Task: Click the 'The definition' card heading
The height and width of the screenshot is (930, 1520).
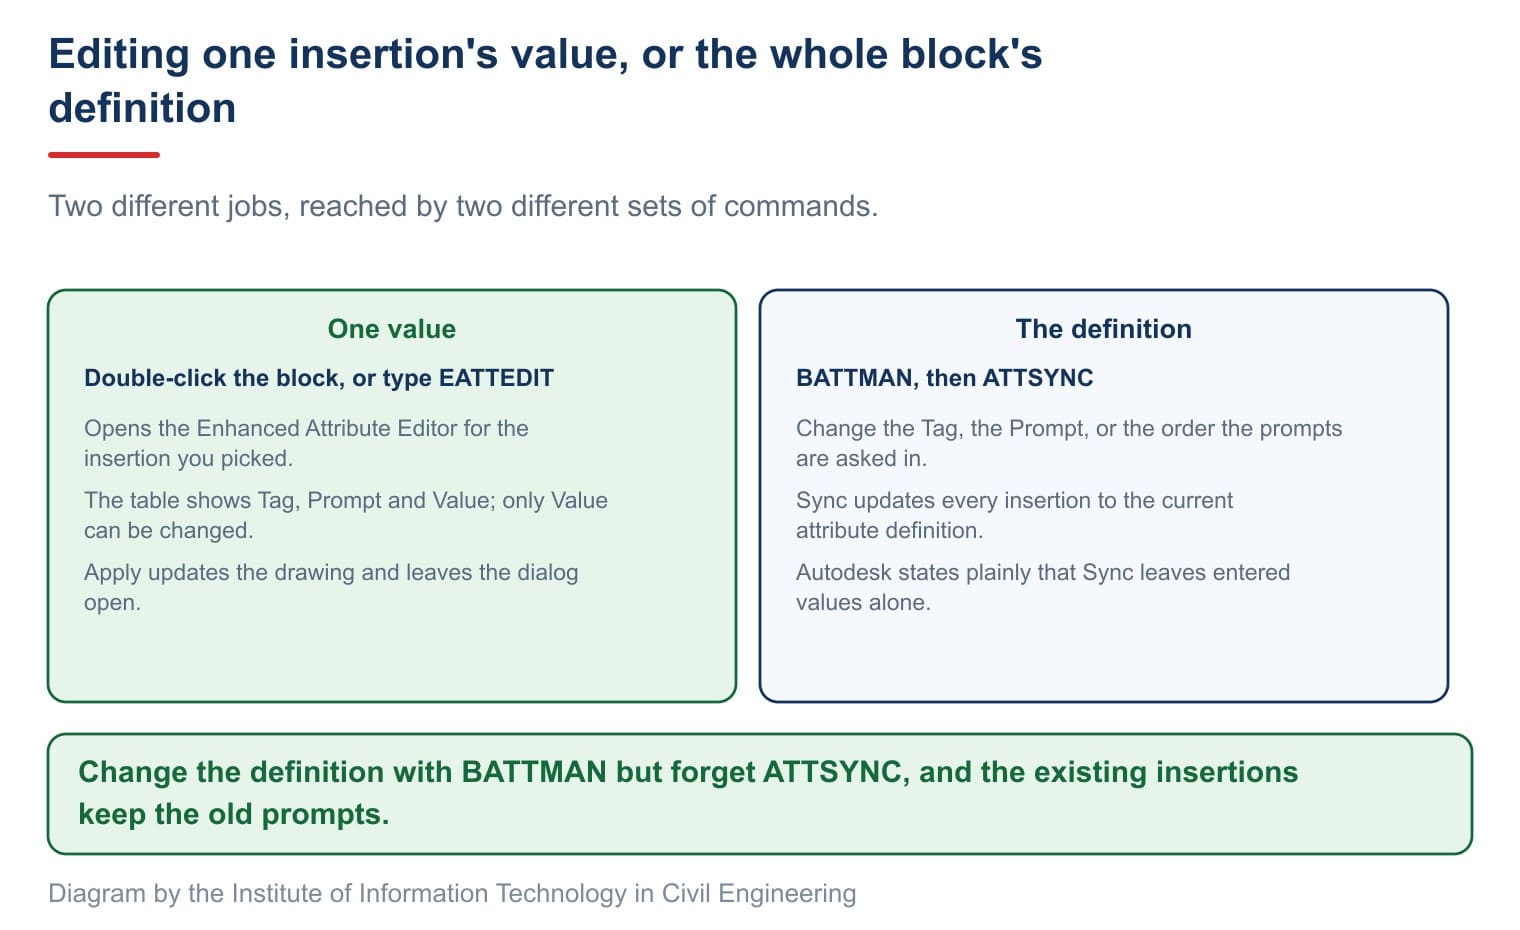Action: click(1104, 329)
